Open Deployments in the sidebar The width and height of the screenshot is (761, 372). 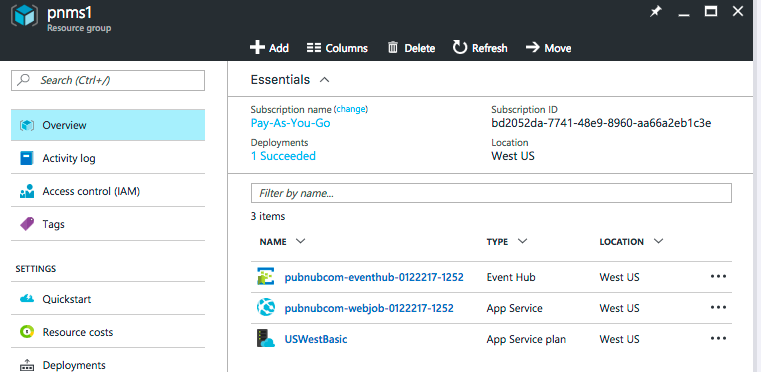click(x=108, y=365)
